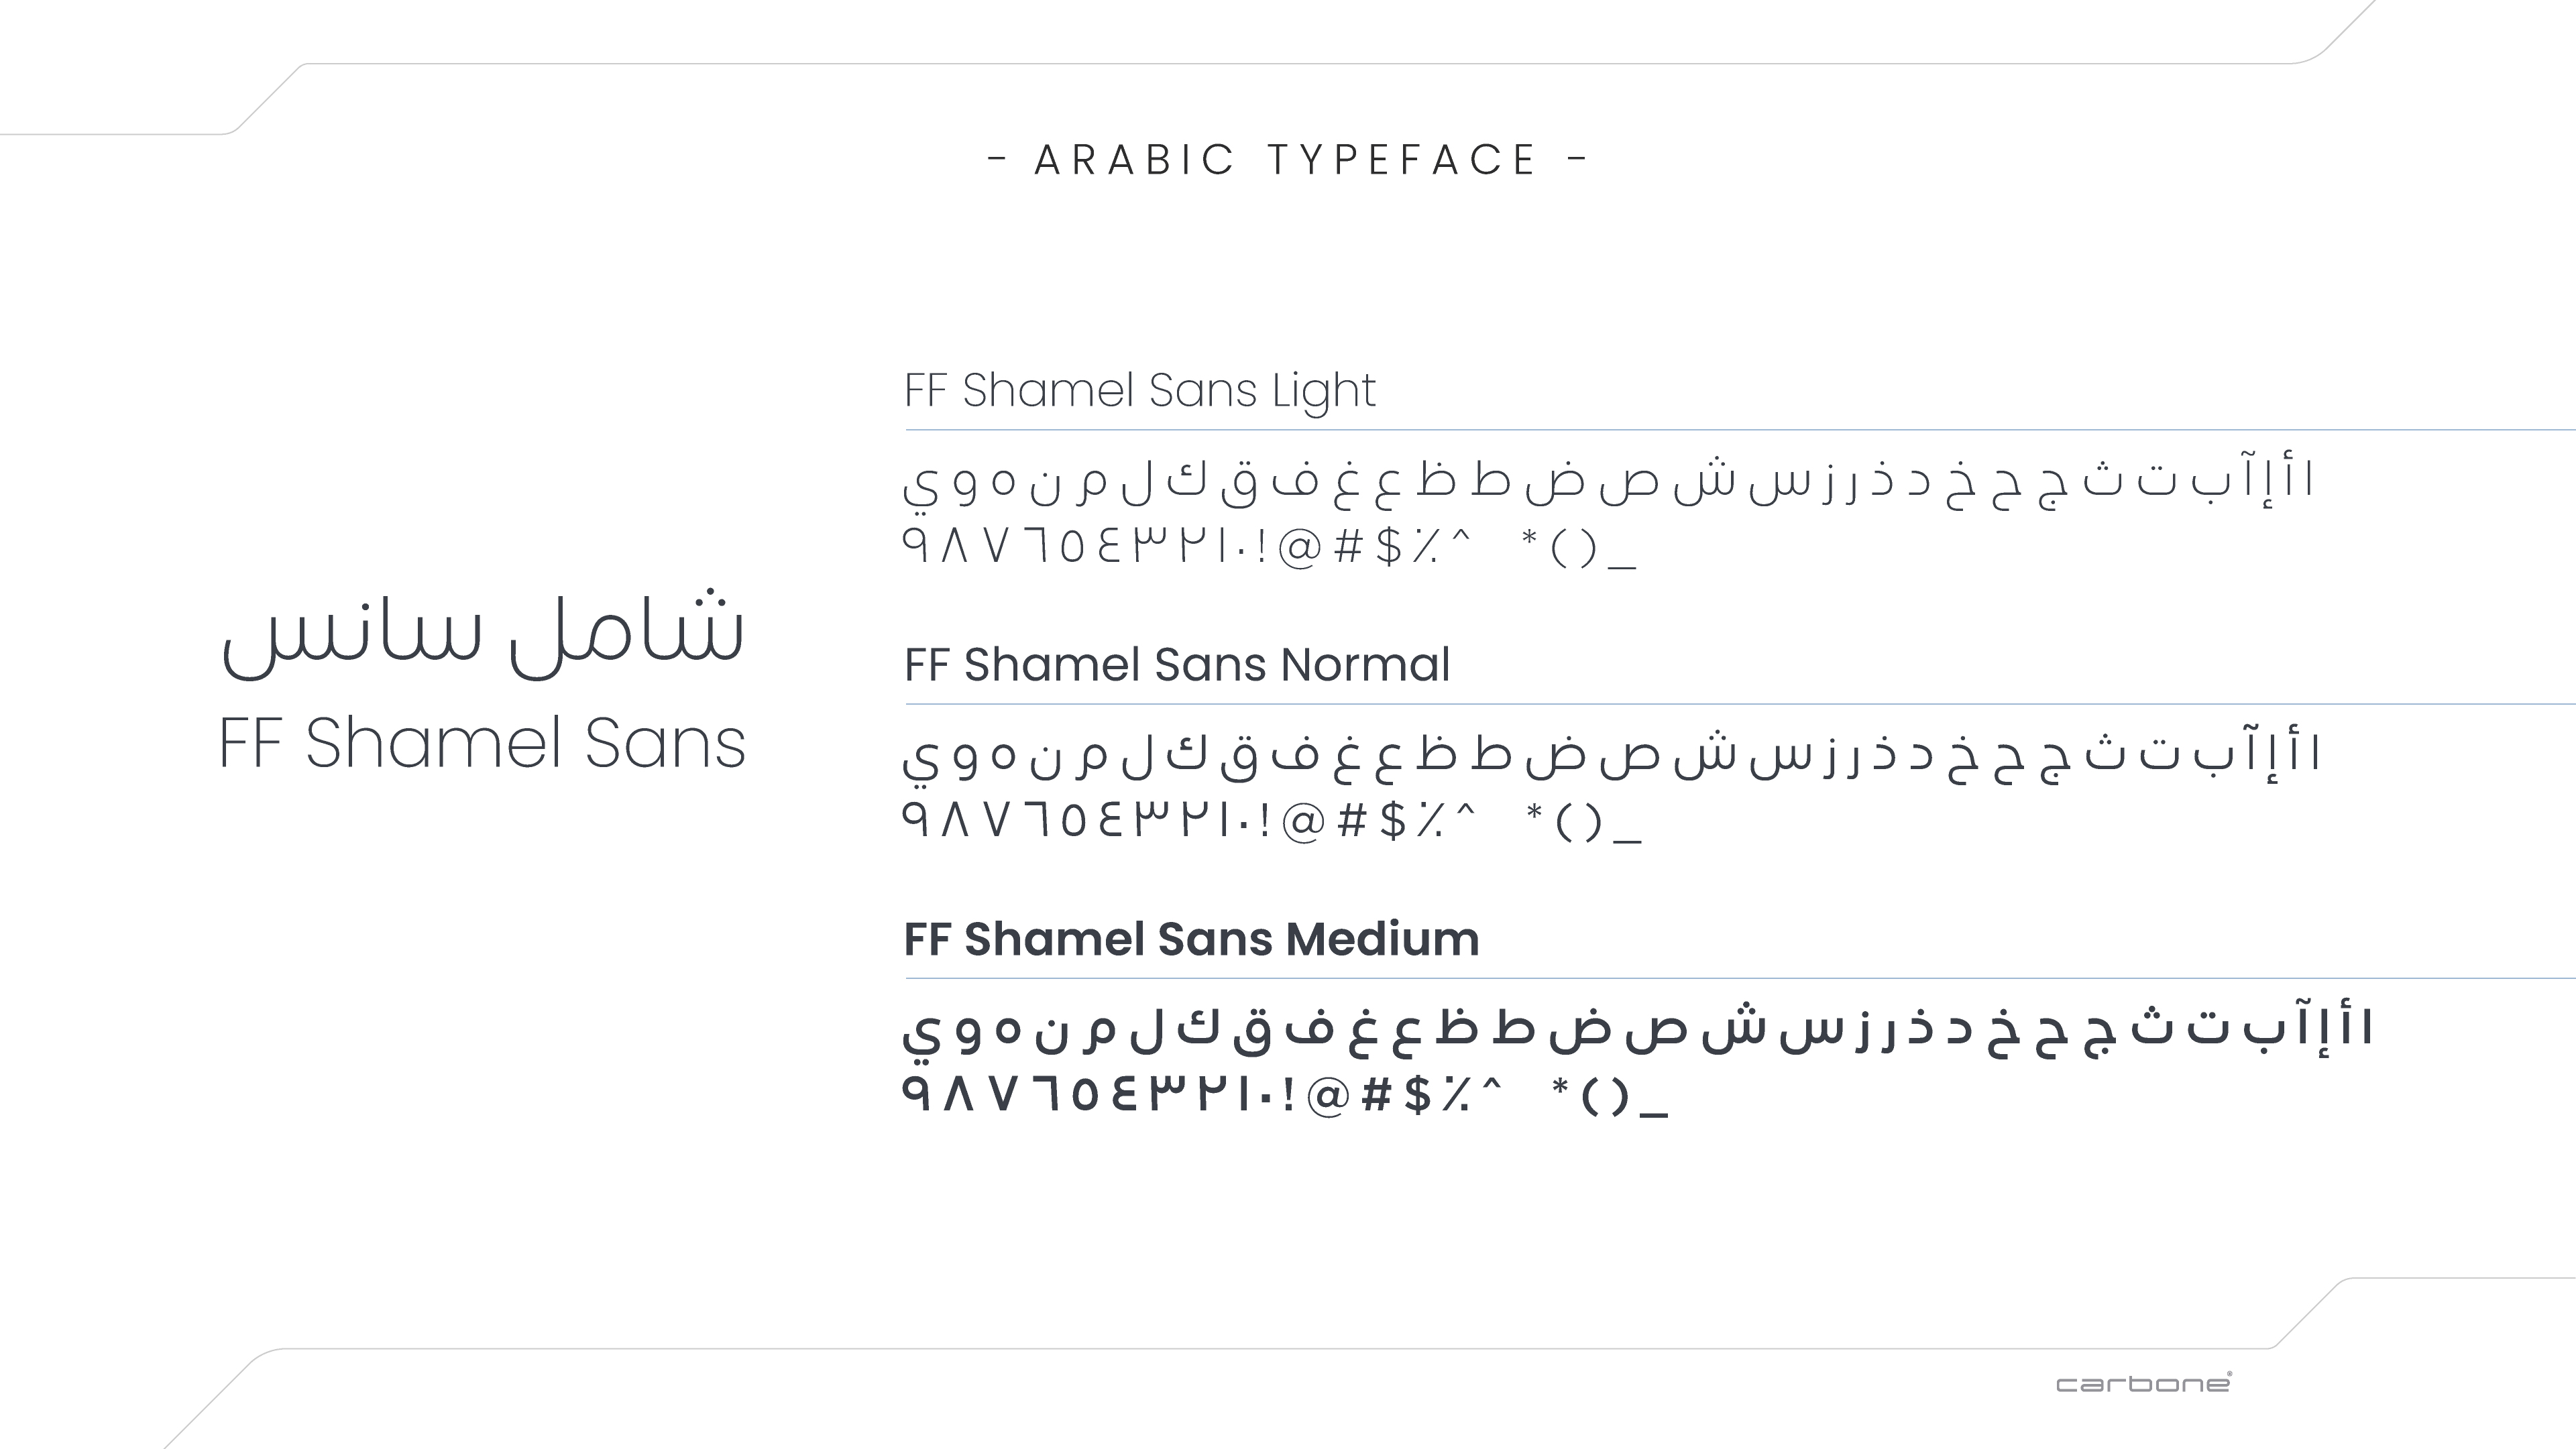Screen dimensions: 2576x1449
Task: Click the large Arabic title "شامل سانس"
Action: click(x=483, y=633)
